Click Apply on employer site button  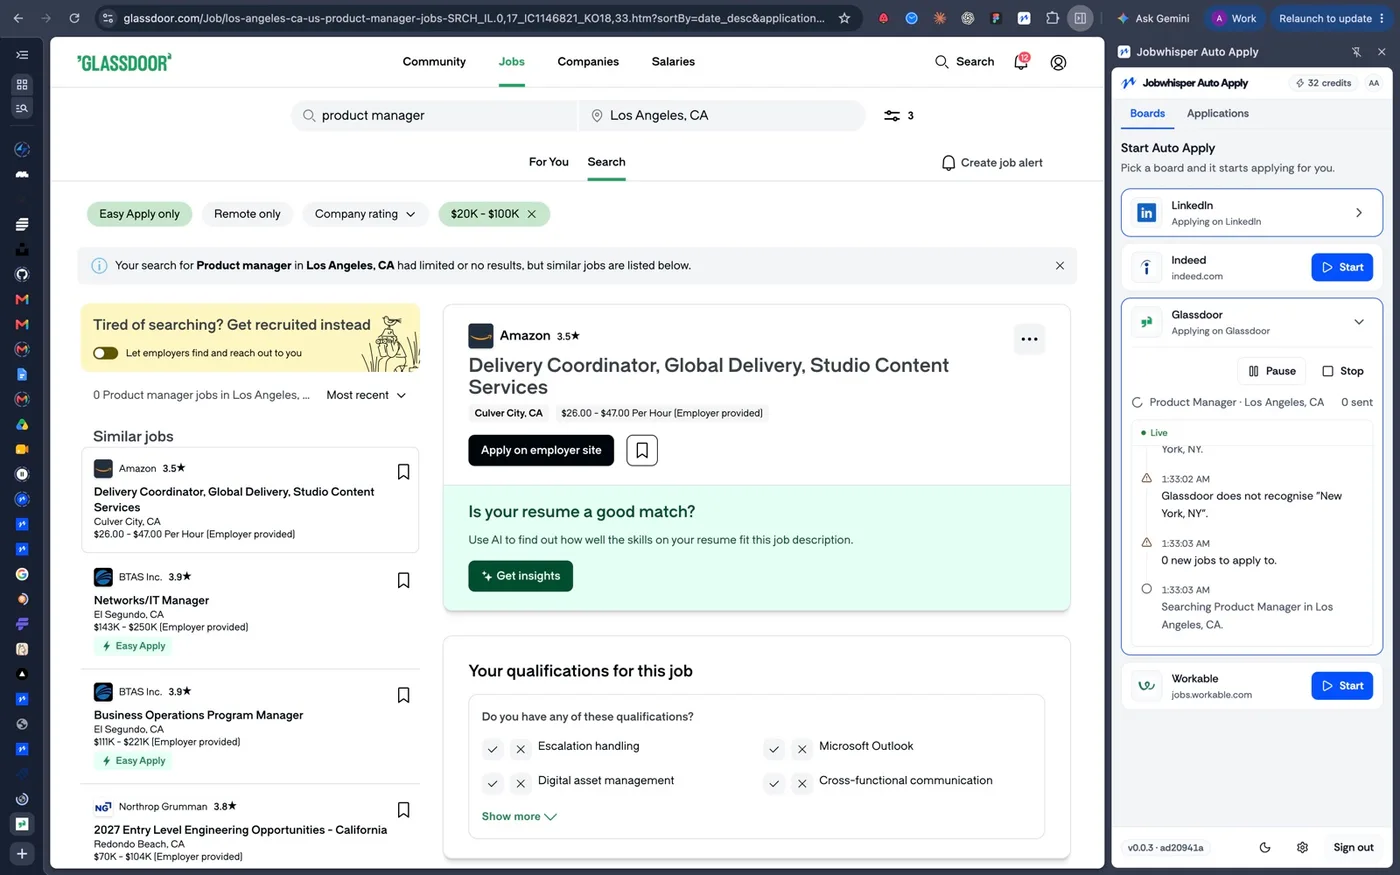tap(541, 450)
